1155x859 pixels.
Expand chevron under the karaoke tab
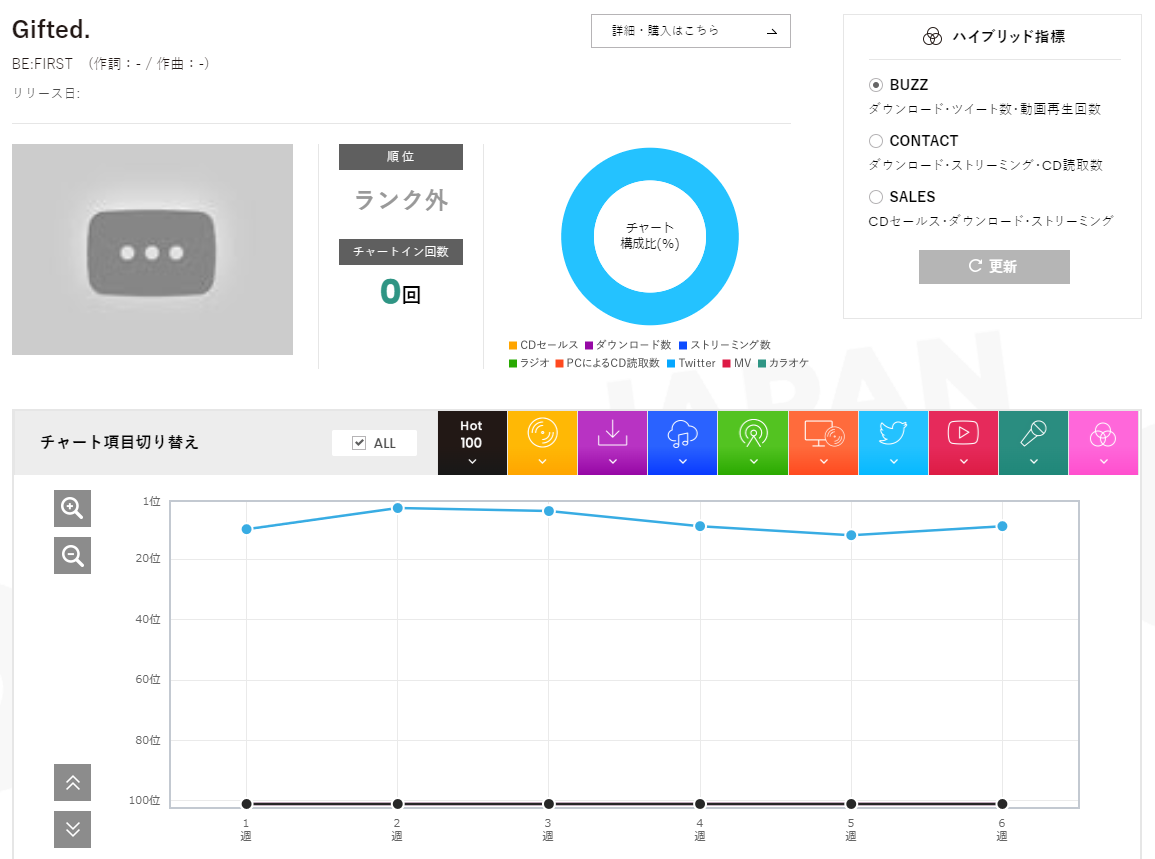(x=1033, y=462)
